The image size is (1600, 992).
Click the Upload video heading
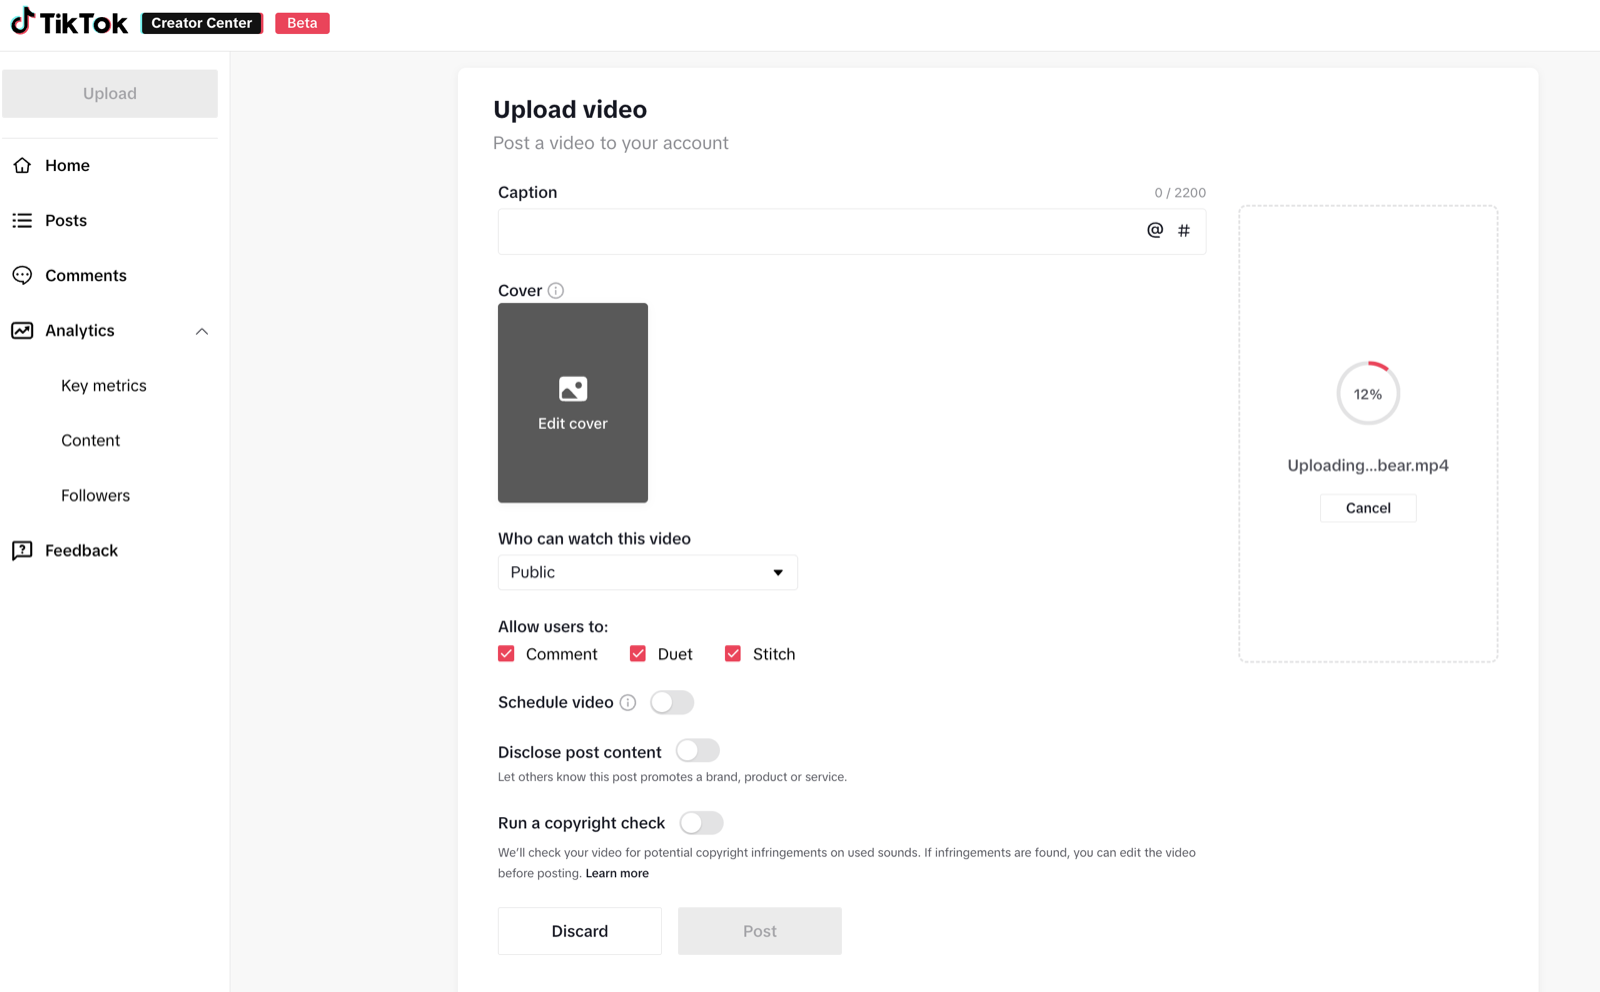(x=570, y=109)
